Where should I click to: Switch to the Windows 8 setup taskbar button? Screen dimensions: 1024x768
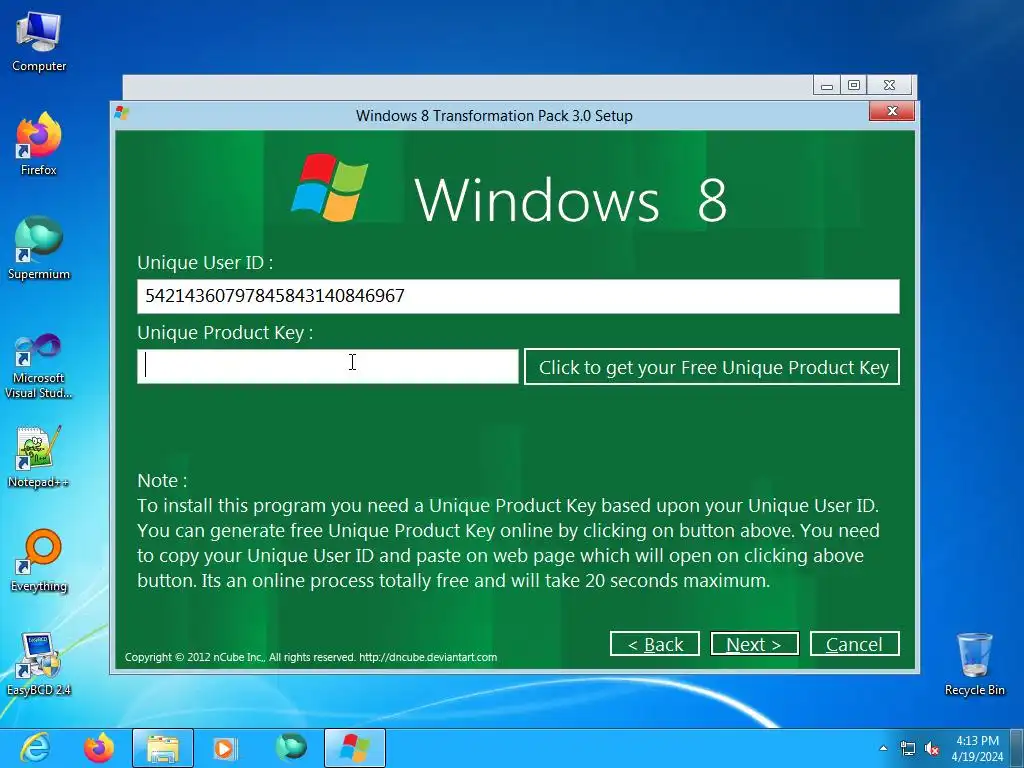pos(355,748)
